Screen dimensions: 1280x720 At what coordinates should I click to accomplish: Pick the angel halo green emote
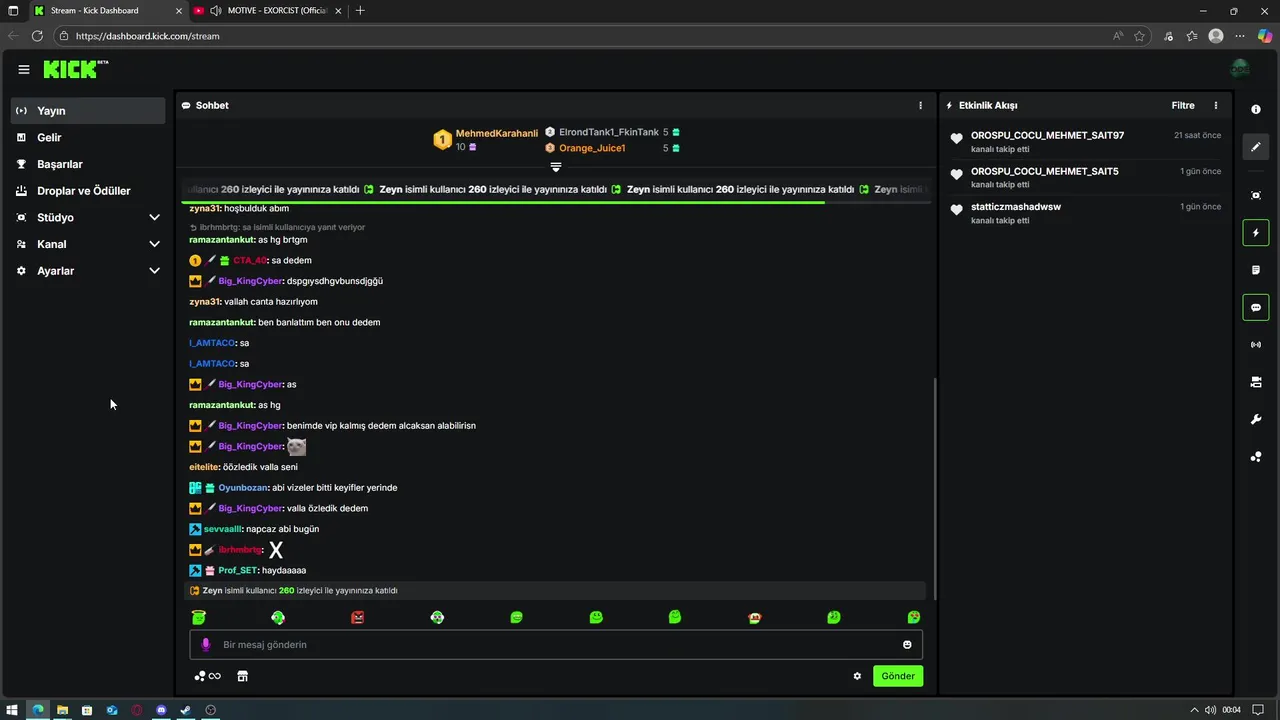(x=198, y=617)
